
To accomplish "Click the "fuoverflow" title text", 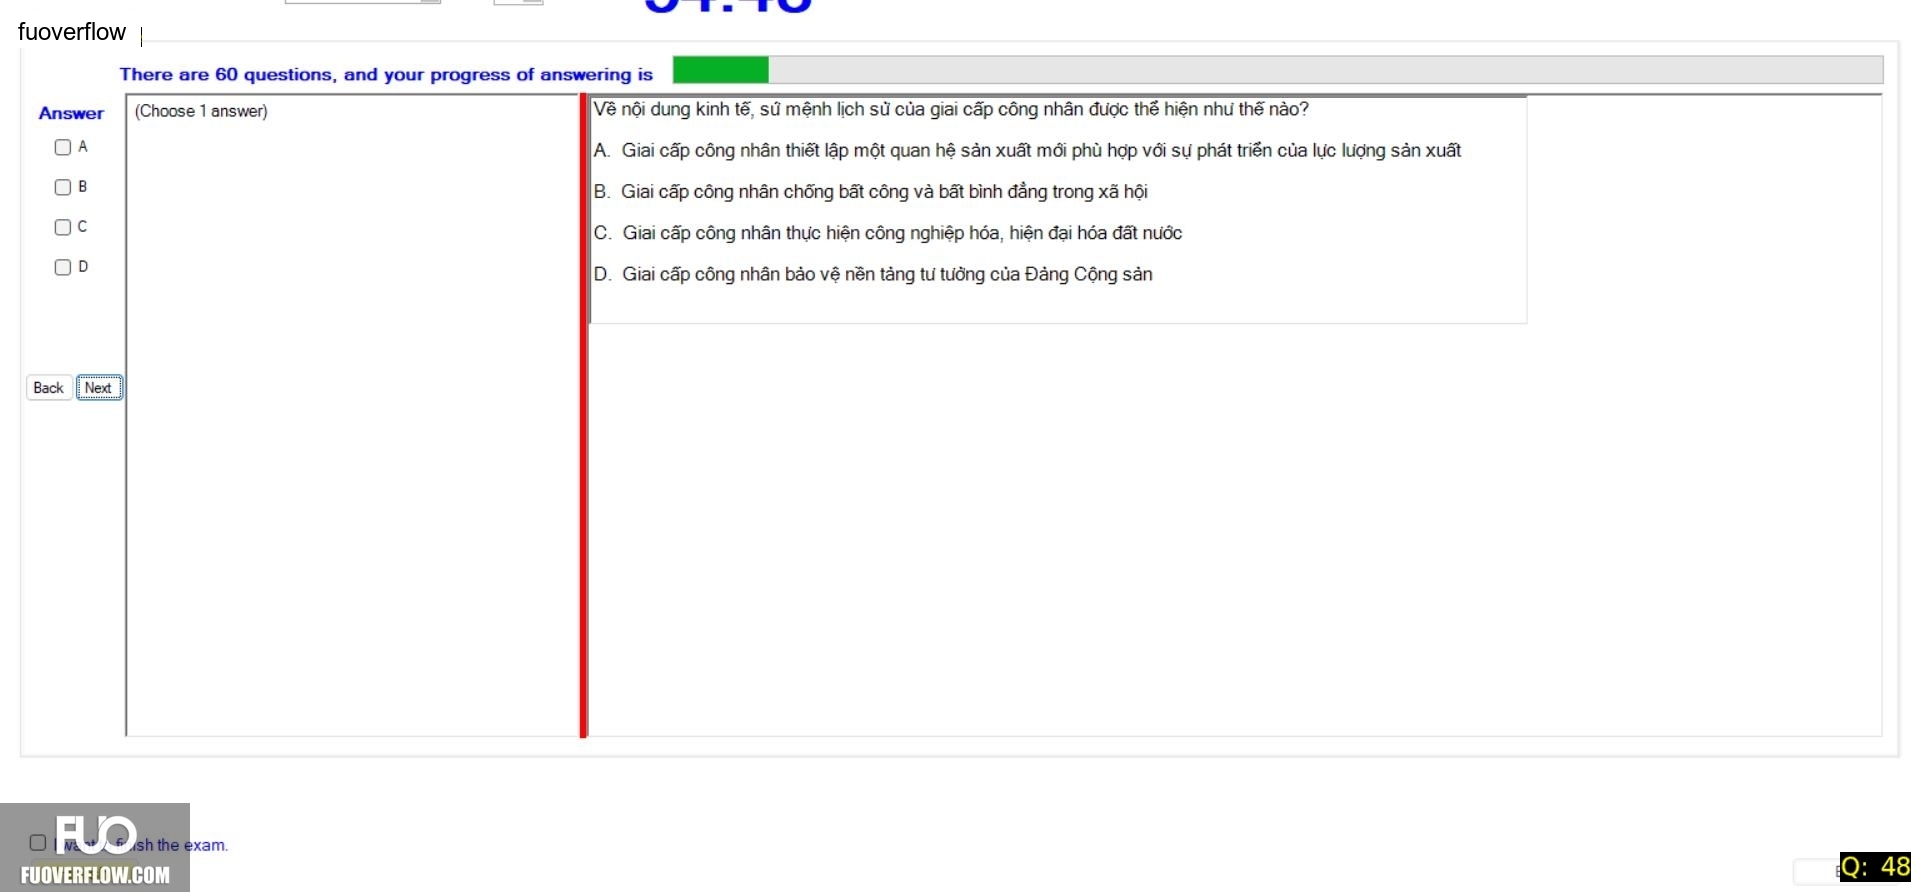I will (72, 32).
